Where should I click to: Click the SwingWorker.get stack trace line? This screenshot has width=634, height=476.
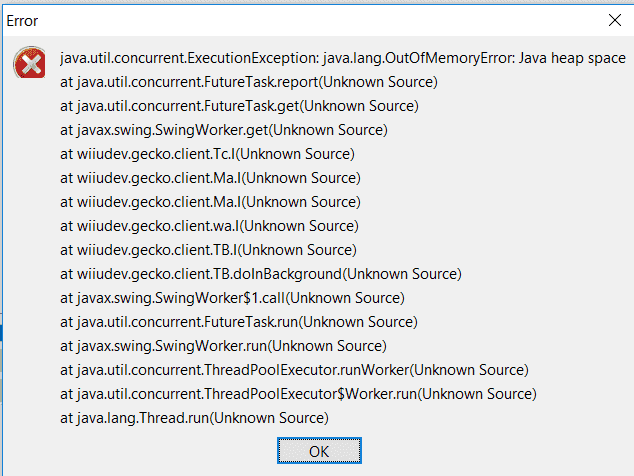pyautogui.click(x=224, y=130)
